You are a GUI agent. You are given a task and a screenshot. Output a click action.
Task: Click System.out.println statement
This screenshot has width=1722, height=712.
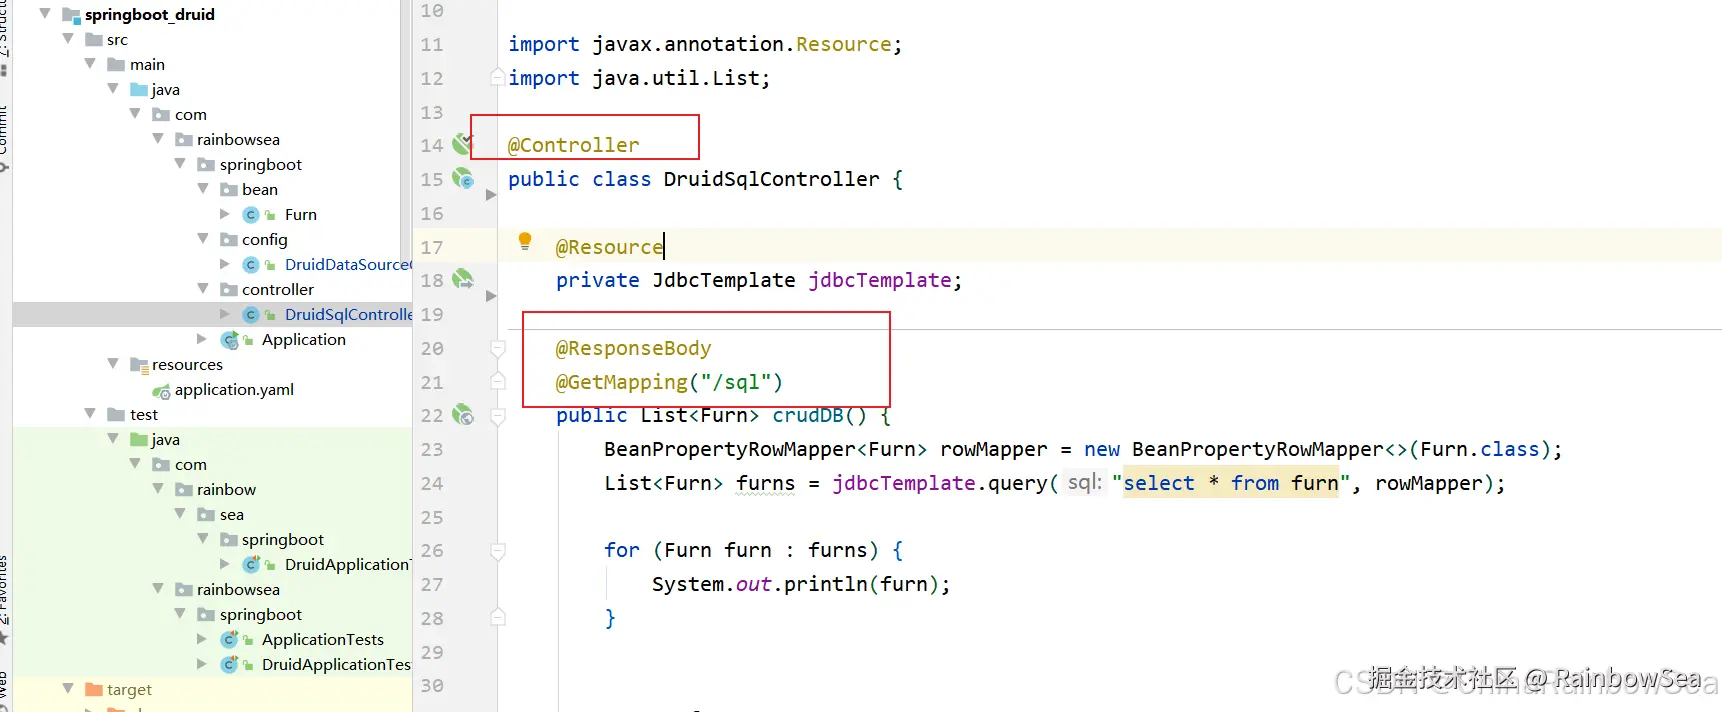coord(800,584)
